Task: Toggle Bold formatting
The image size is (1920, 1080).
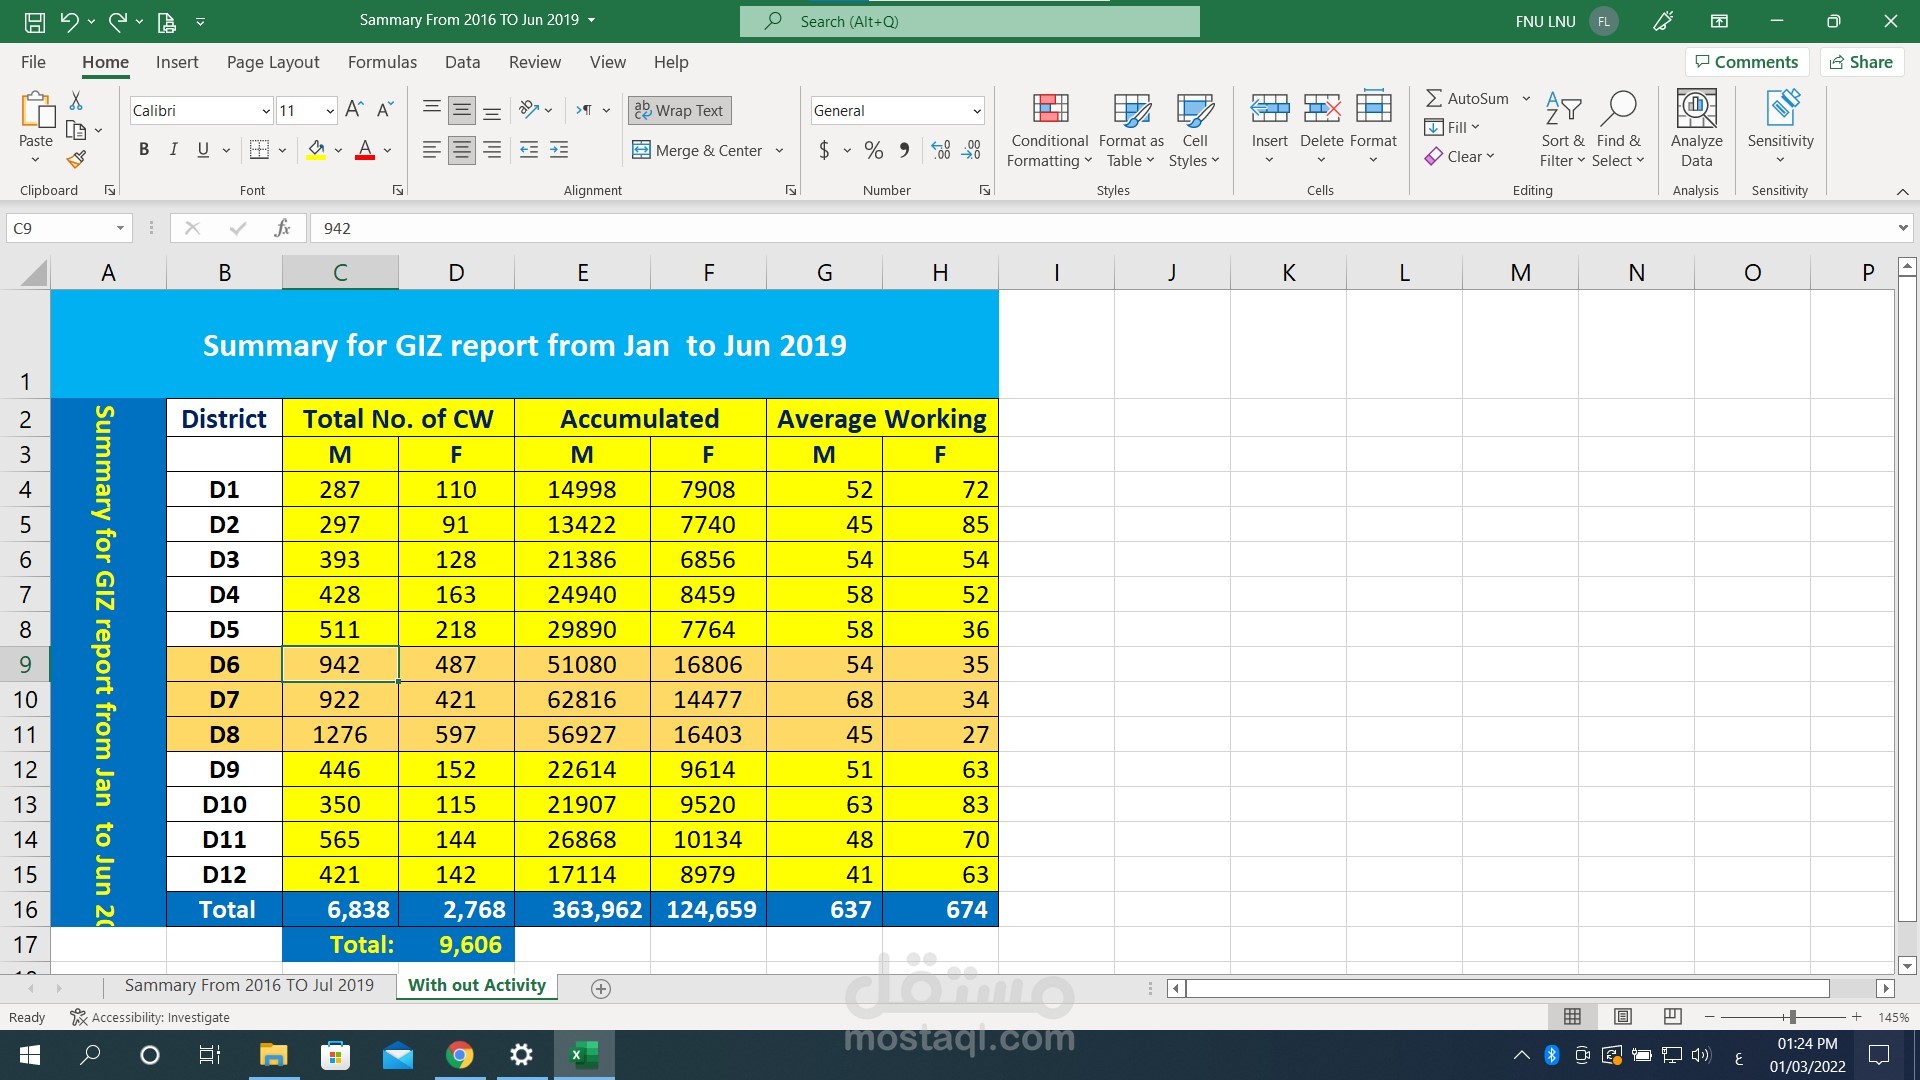Action: click(x=144, y=150)
